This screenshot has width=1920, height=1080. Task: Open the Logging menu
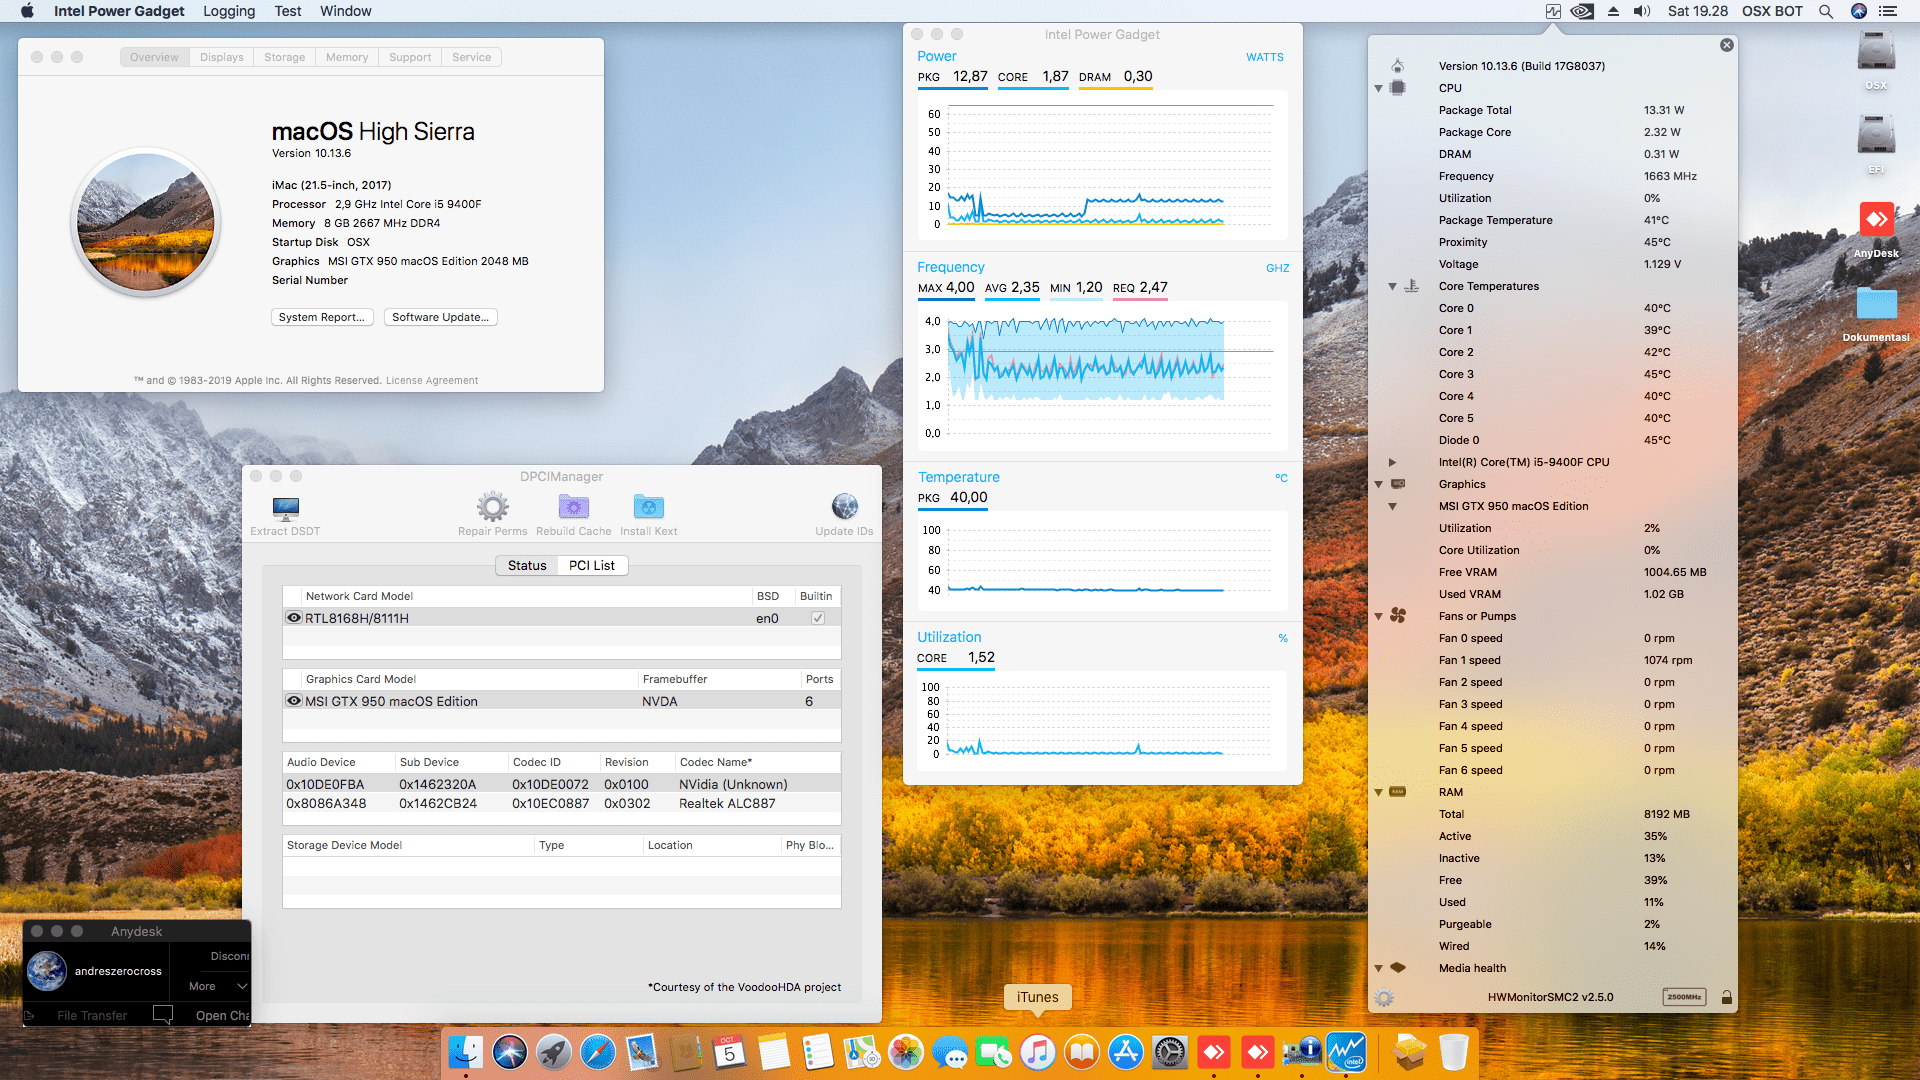(229, 11)
